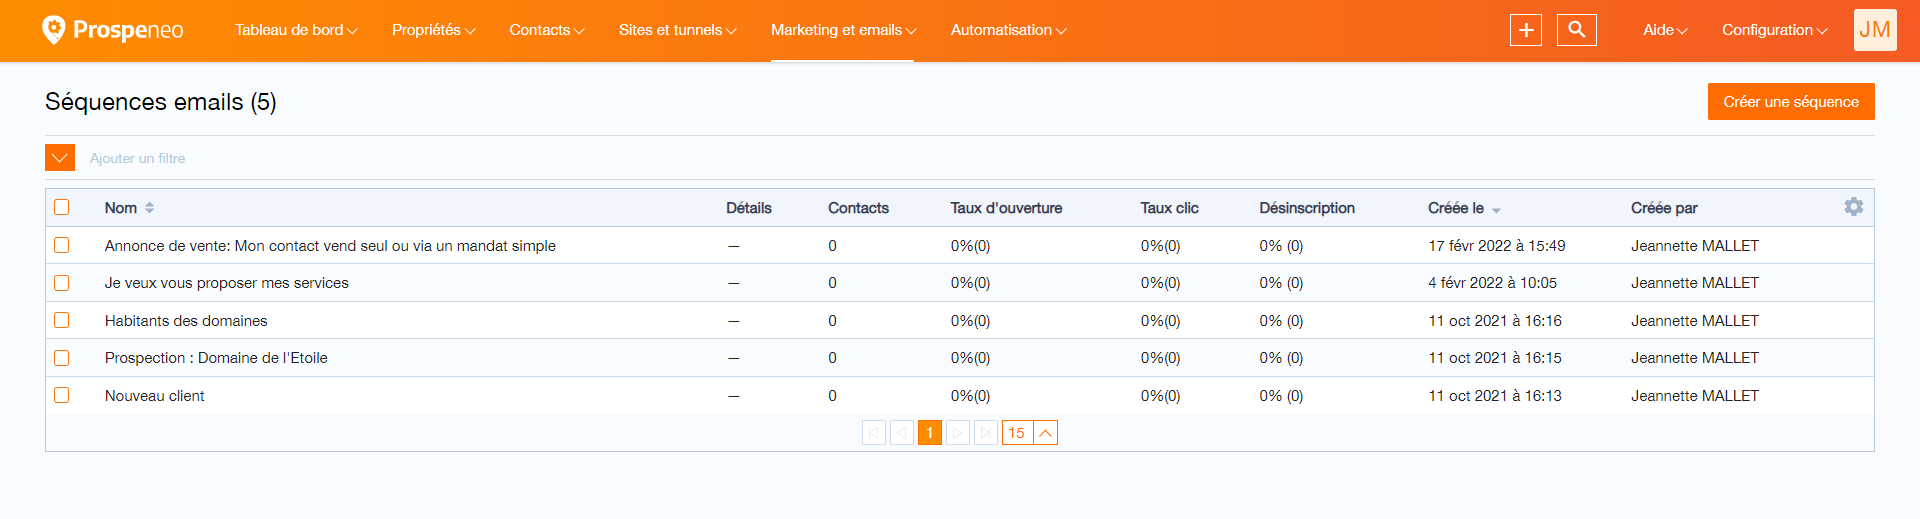Click date 11 oct 2021 à 16:15
This screenshot has width=1920, height=519.
[1495, 358]
